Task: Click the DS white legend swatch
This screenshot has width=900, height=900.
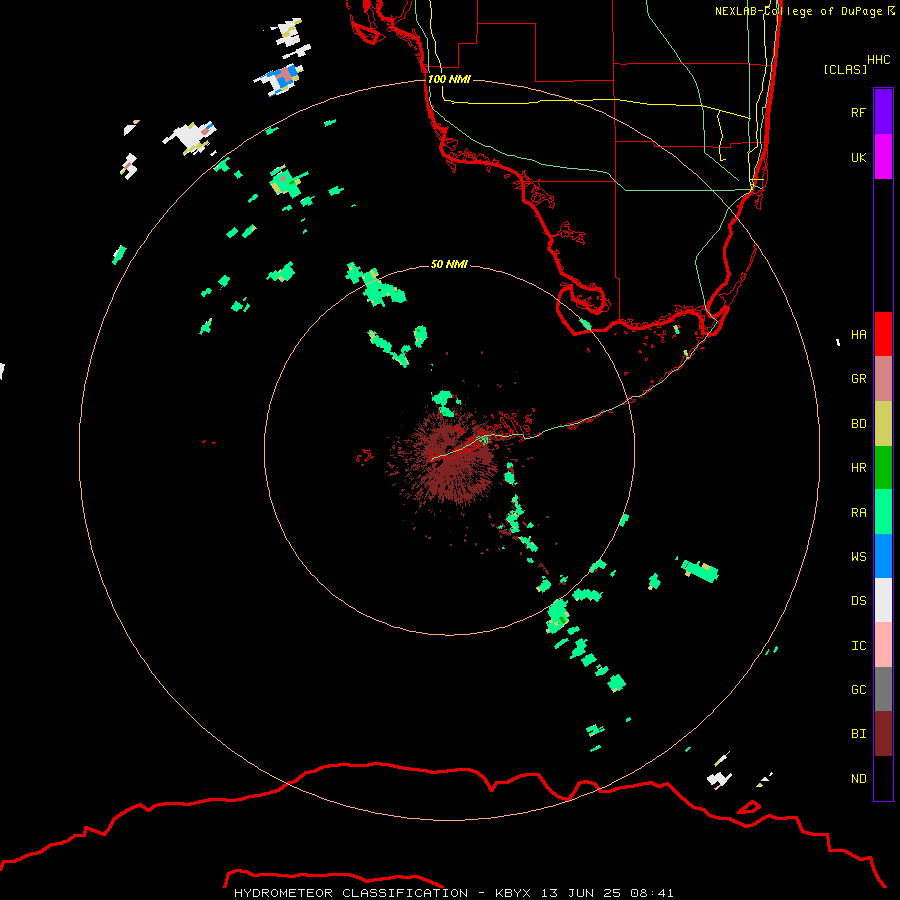Action: (883, 600)
